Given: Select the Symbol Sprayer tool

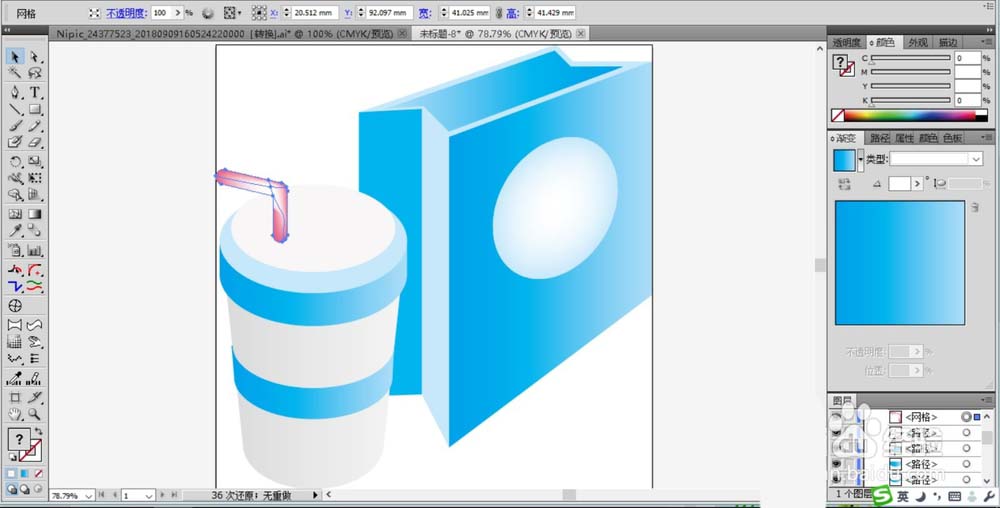Looking at the screenshot, I should (15, 250).
